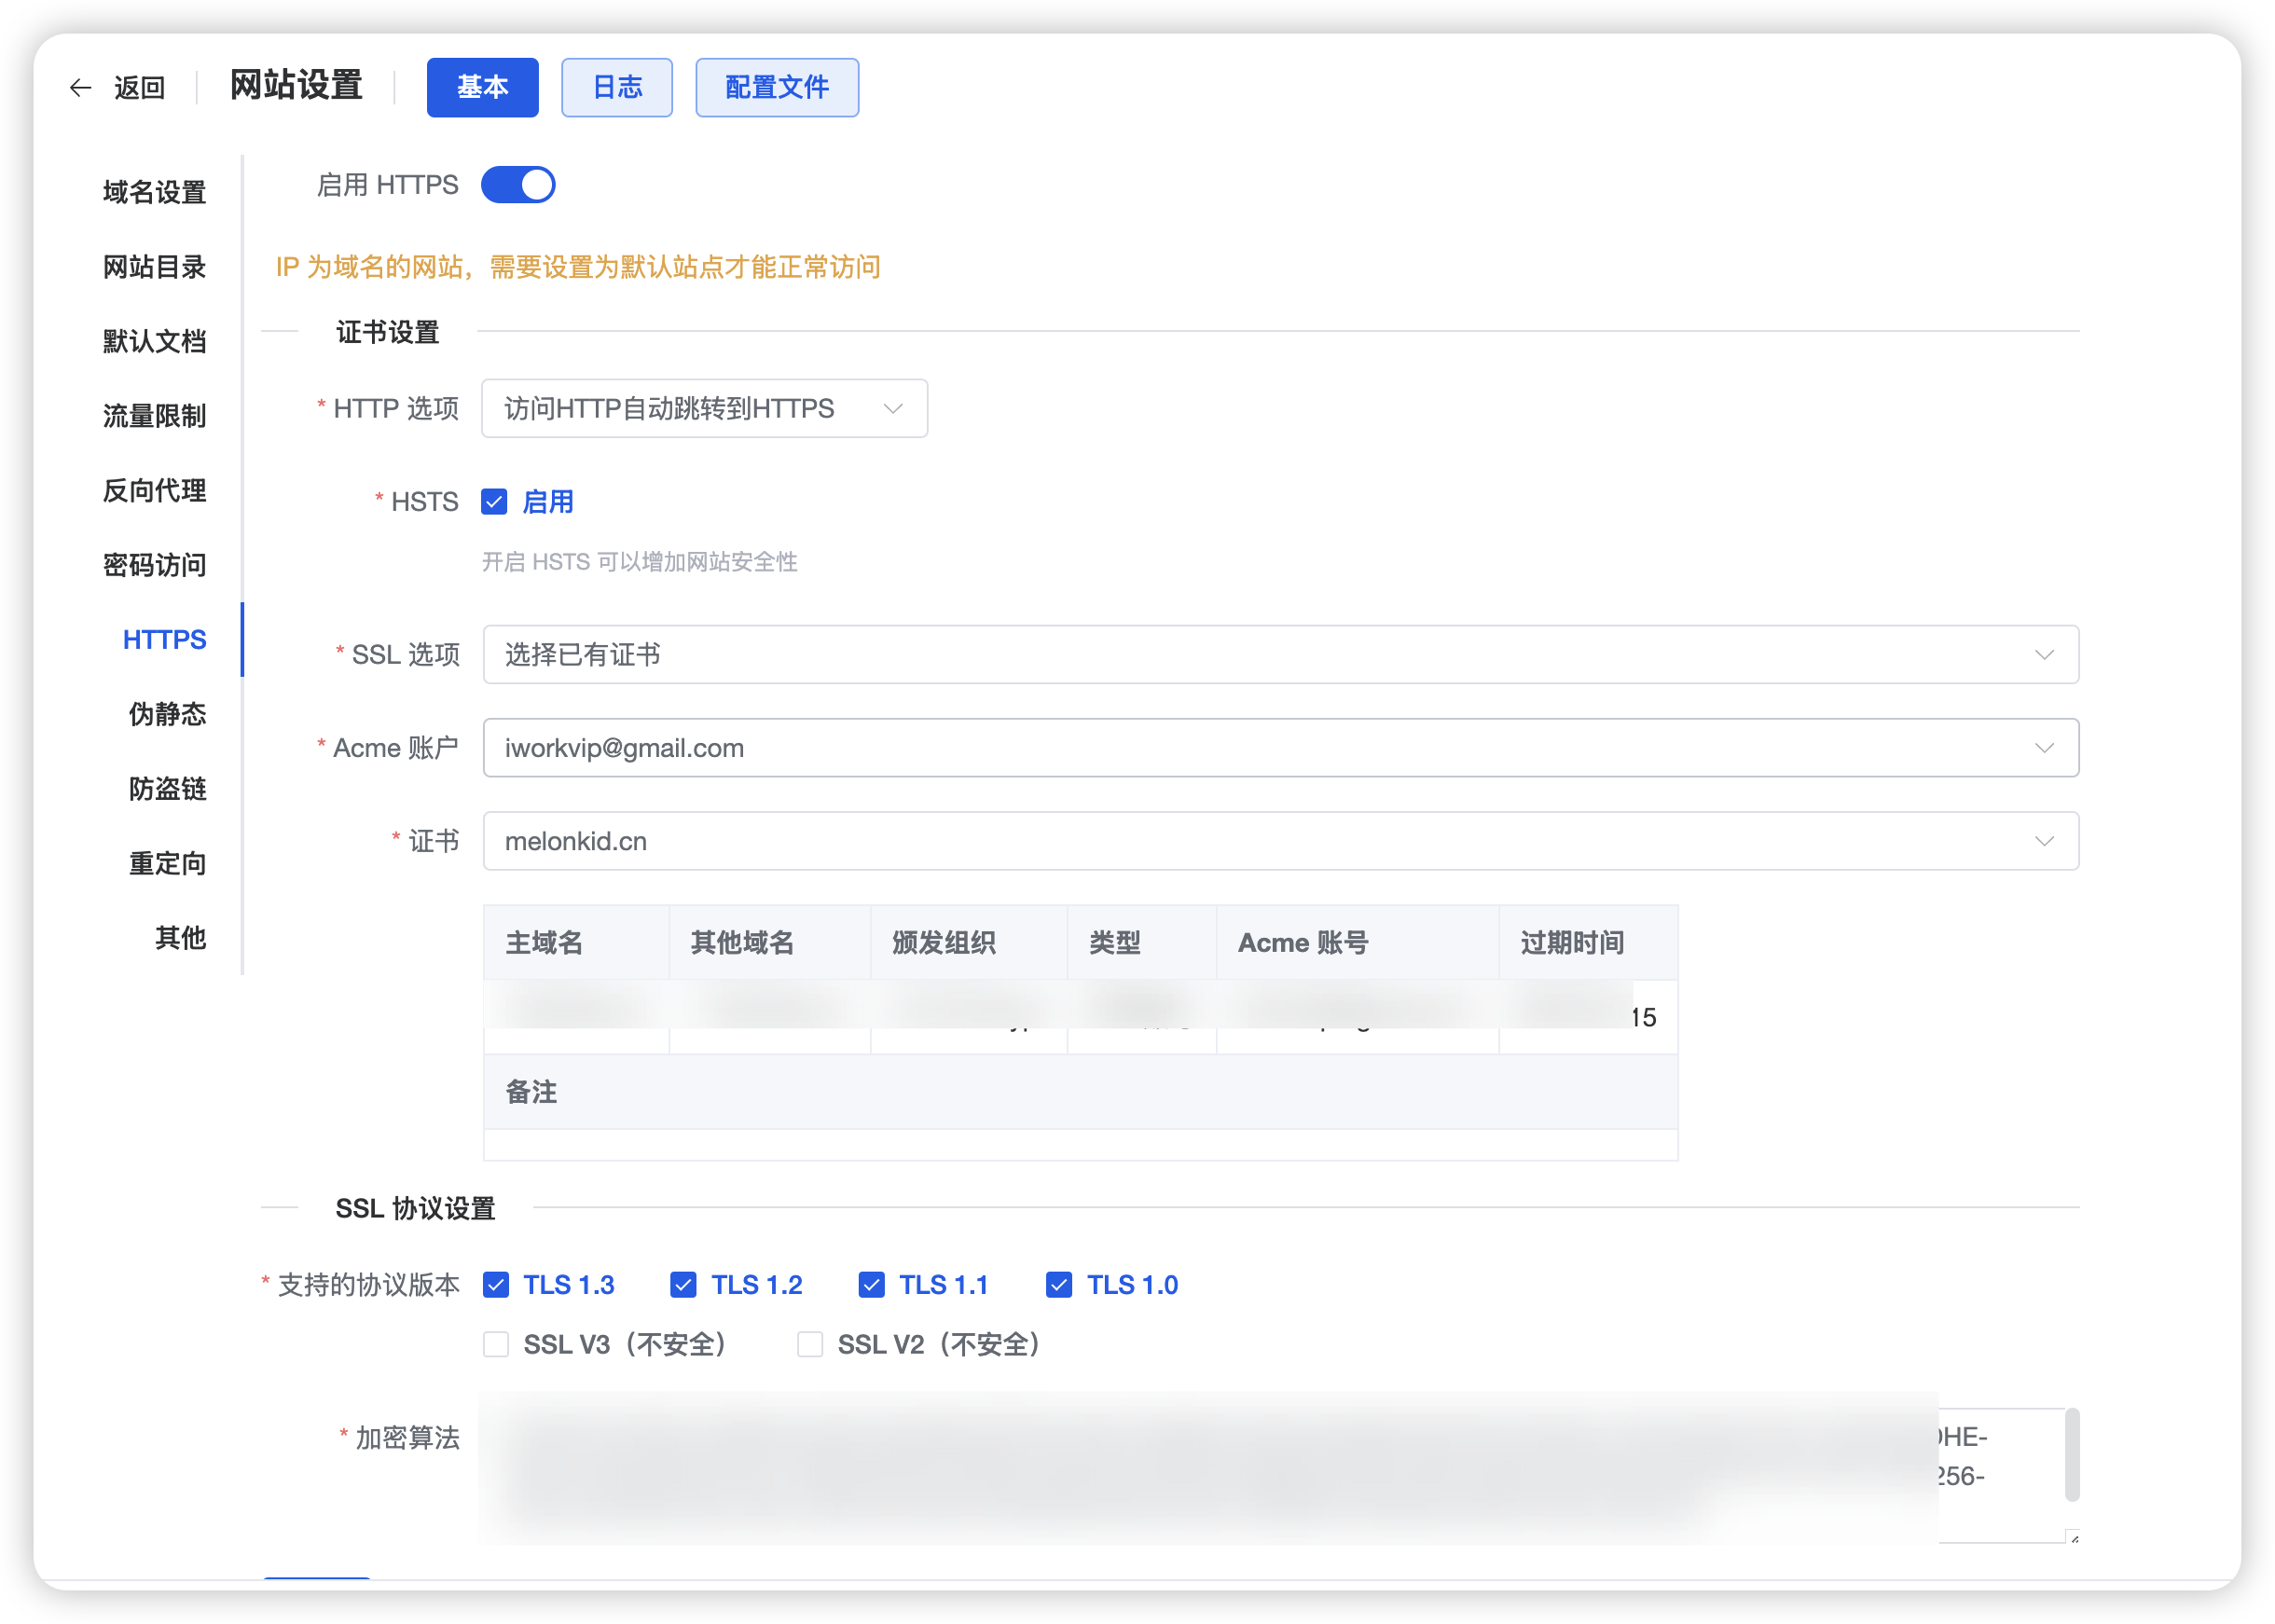Enable the SSL V3（不安全）option

pos(495,1344)
